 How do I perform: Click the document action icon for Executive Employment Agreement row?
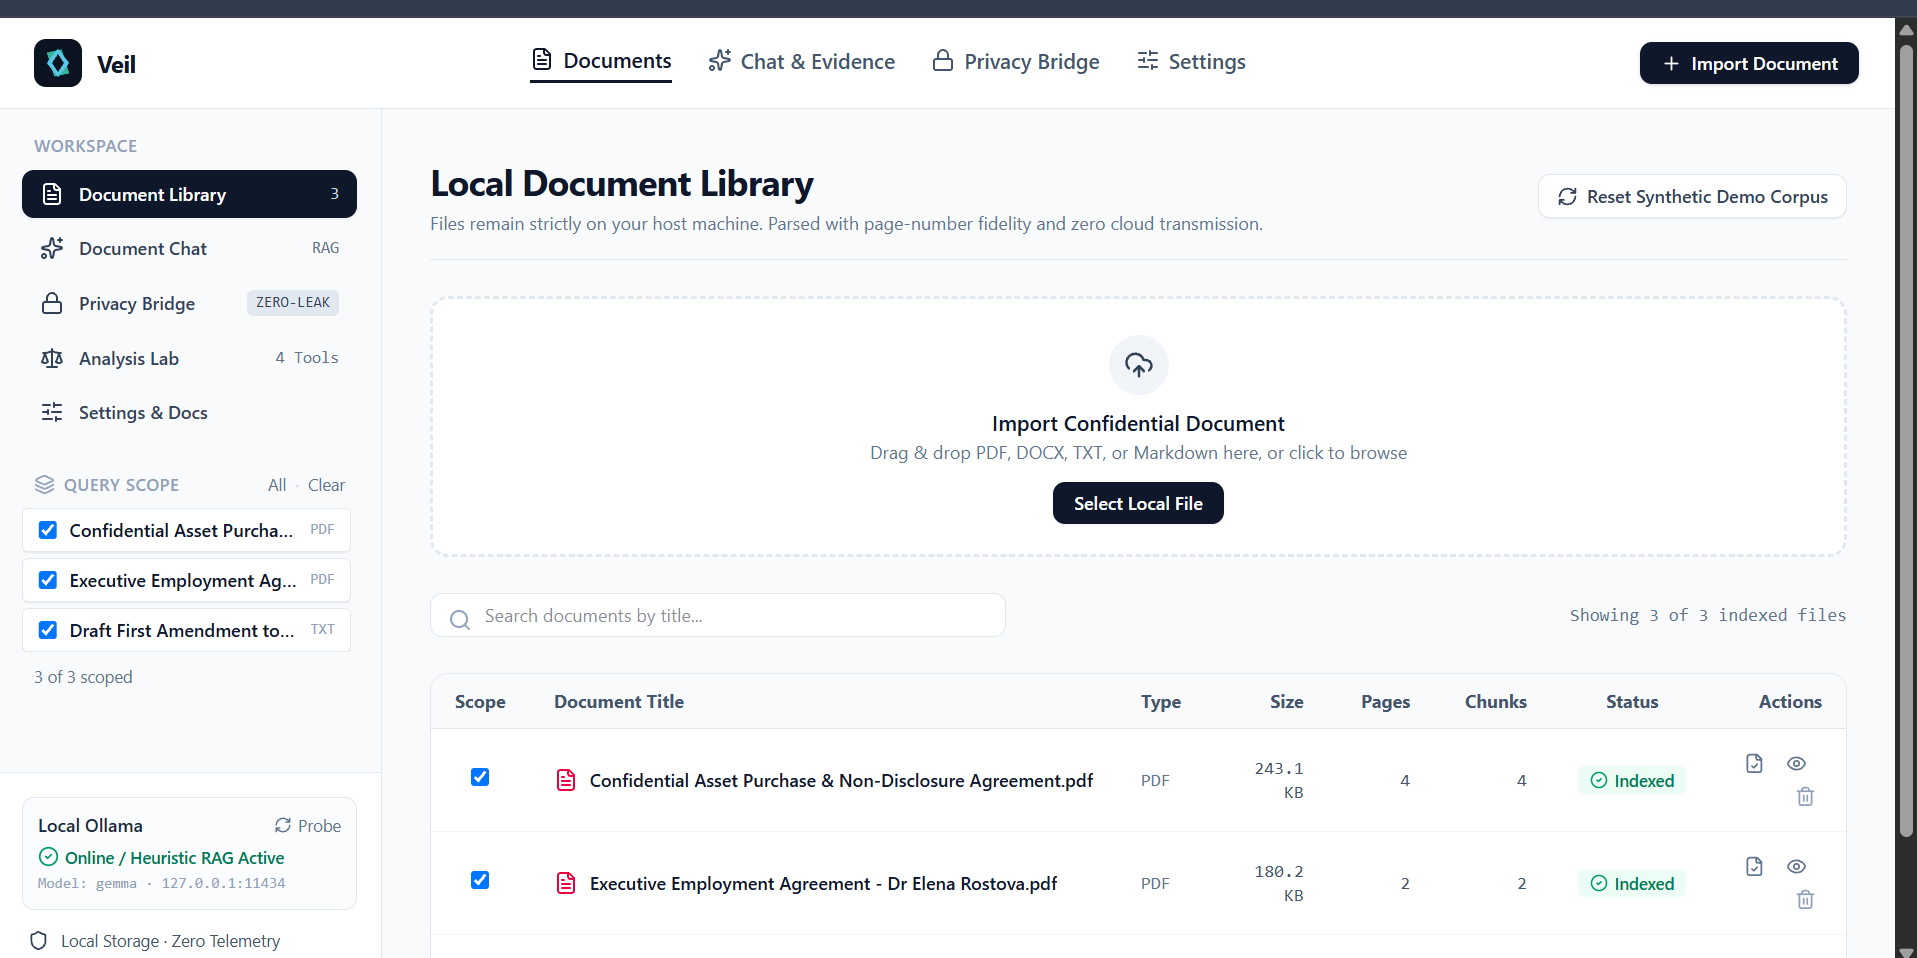[x=1754, y=866]
